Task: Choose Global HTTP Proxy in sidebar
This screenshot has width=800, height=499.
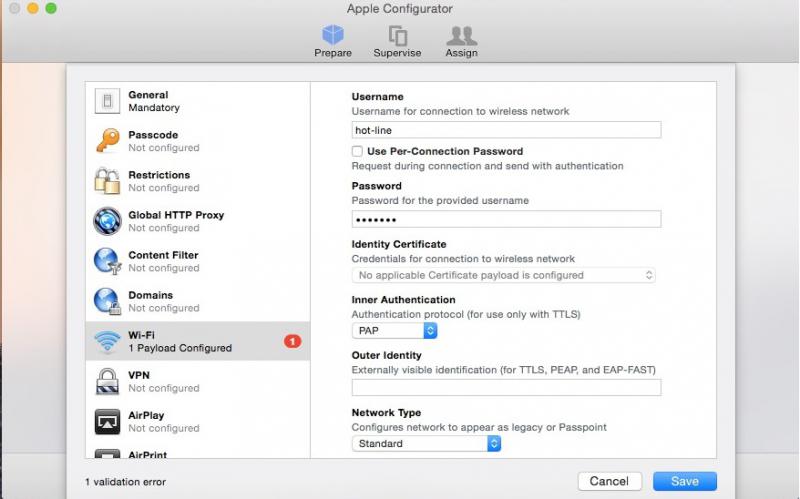Action: pyautogui.click(x=176, y=215)
